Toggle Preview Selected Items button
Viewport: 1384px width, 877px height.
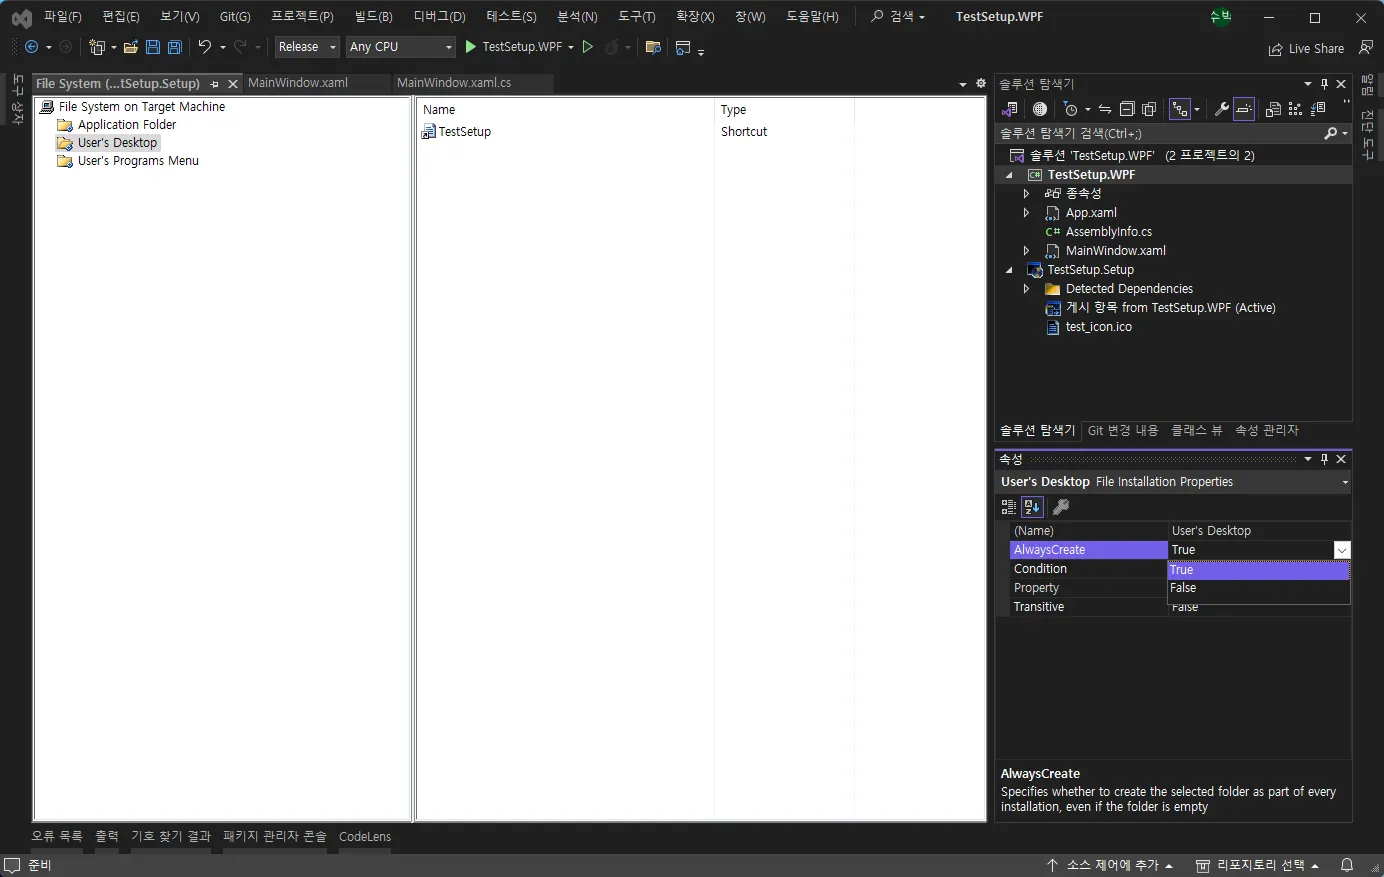tap(1244, 109)
